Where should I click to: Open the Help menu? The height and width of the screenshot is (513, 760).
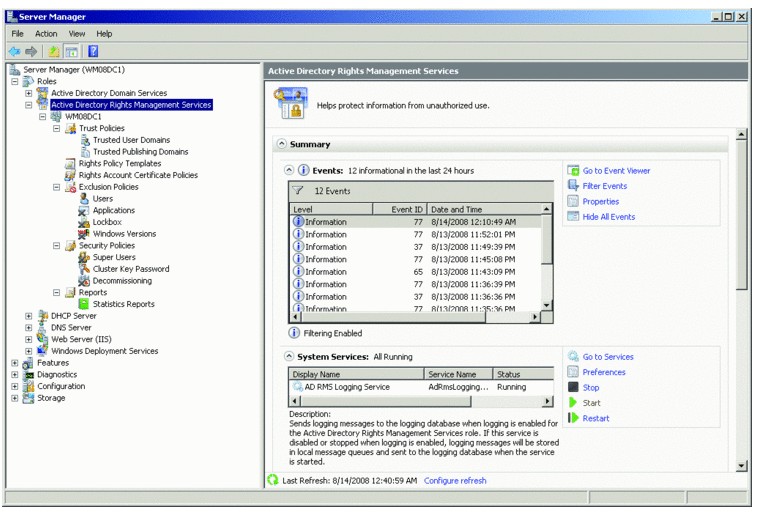(x=104, y=33)
